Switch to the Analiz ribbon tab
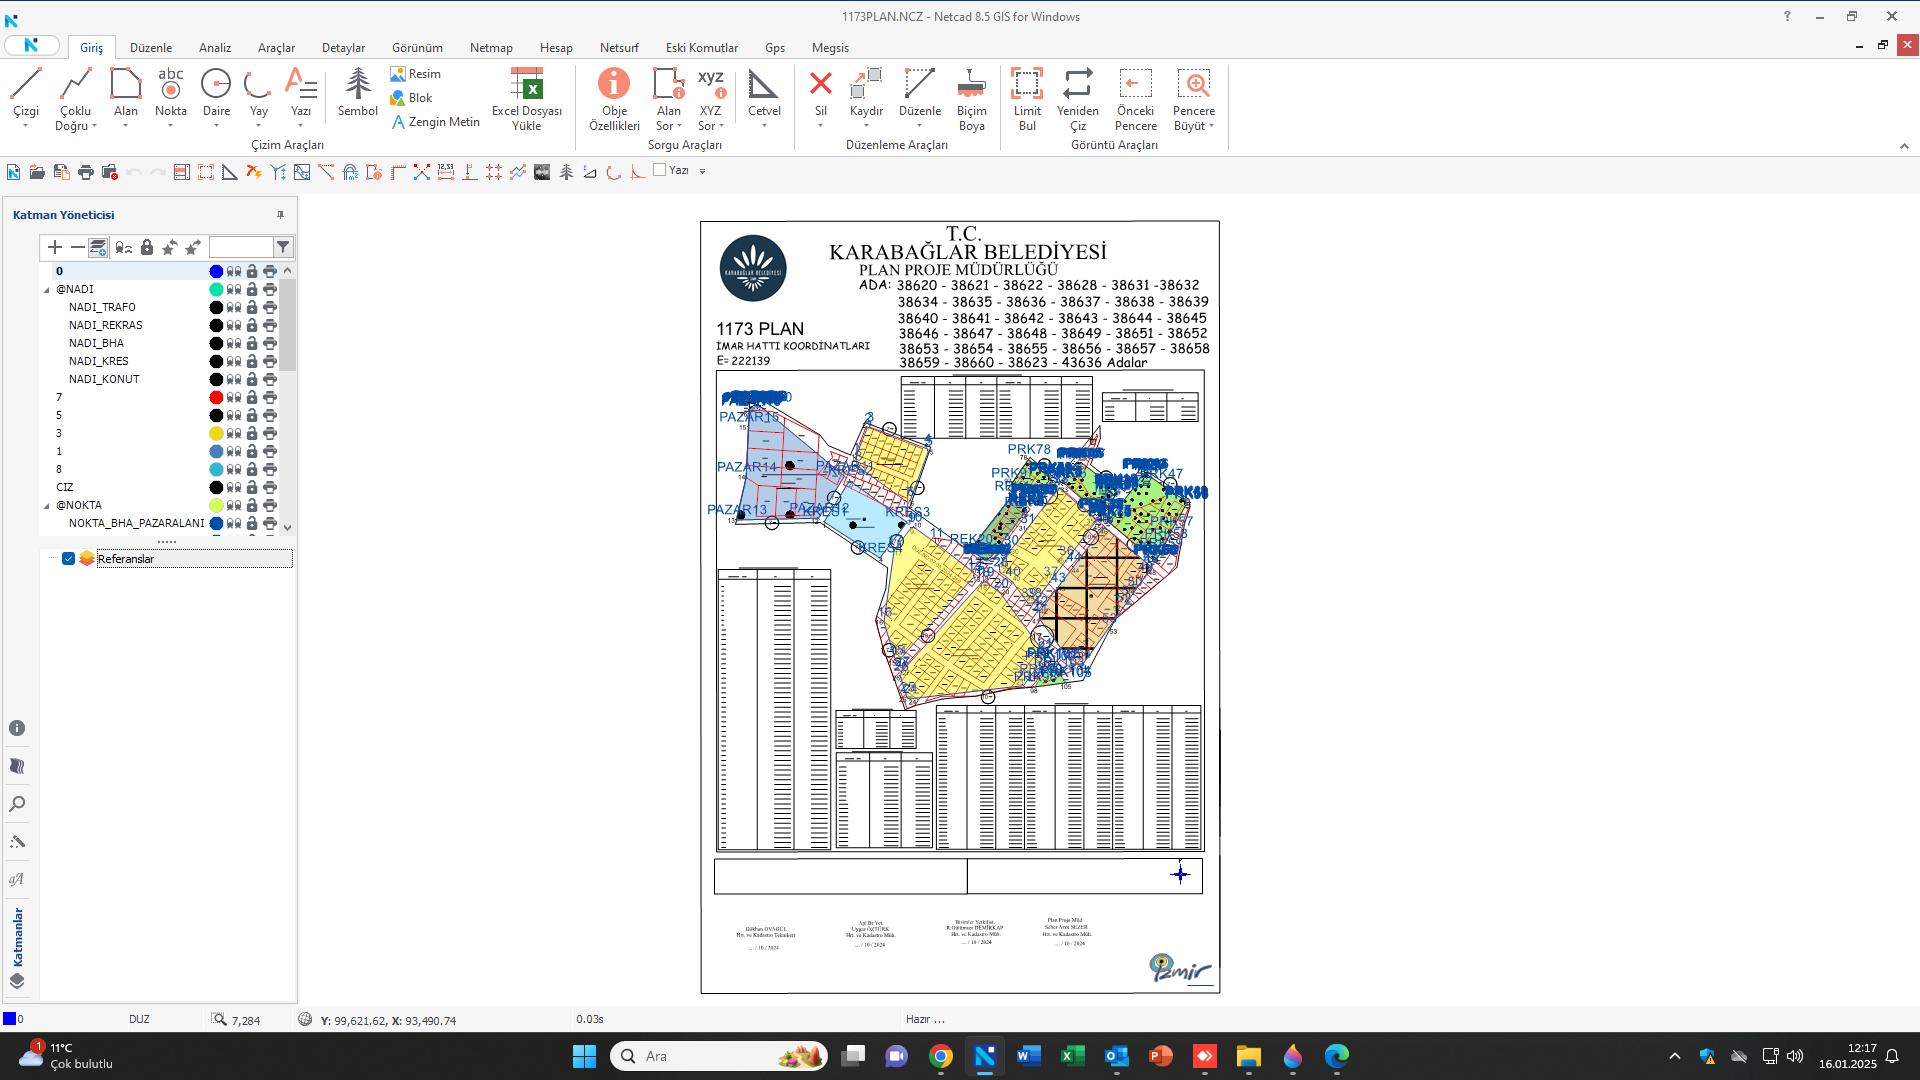 click(214, 48)
